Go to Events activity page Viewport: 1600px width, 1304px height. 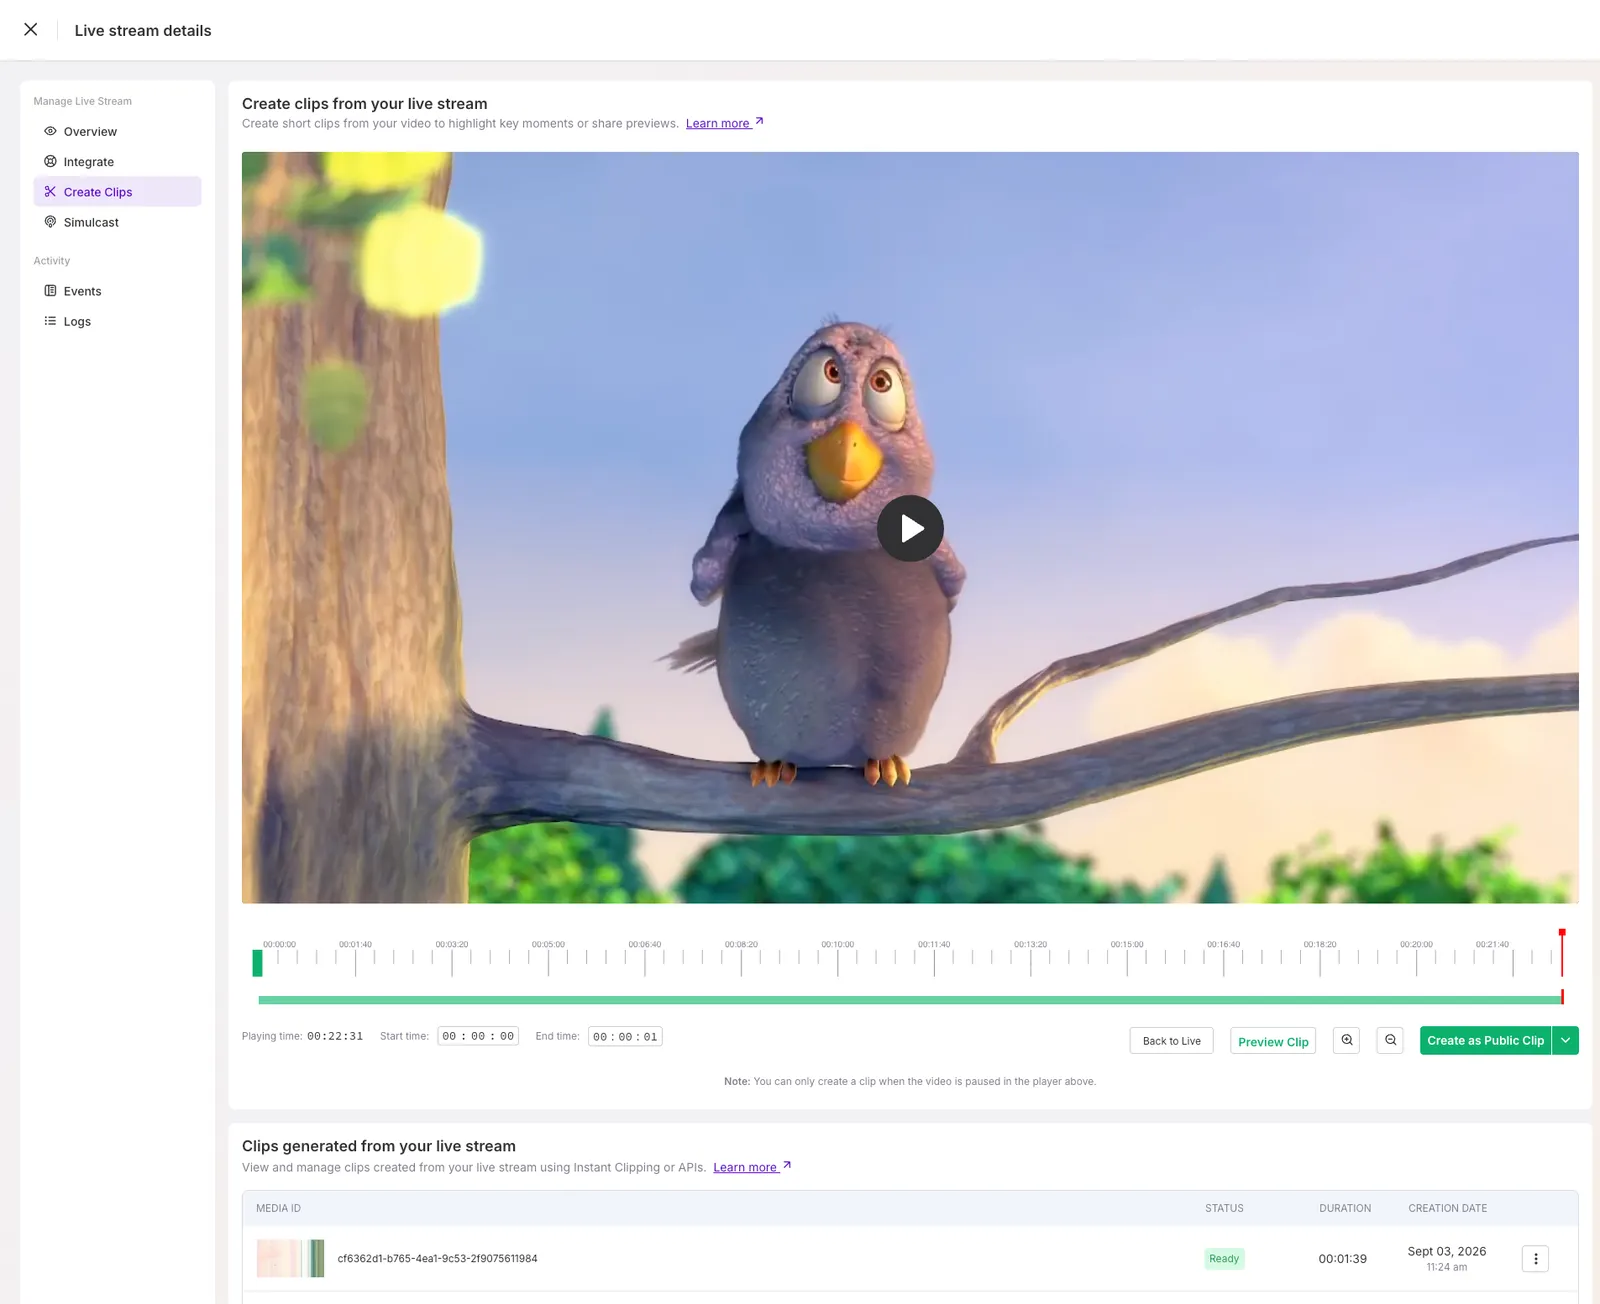(x=117, y=291)
